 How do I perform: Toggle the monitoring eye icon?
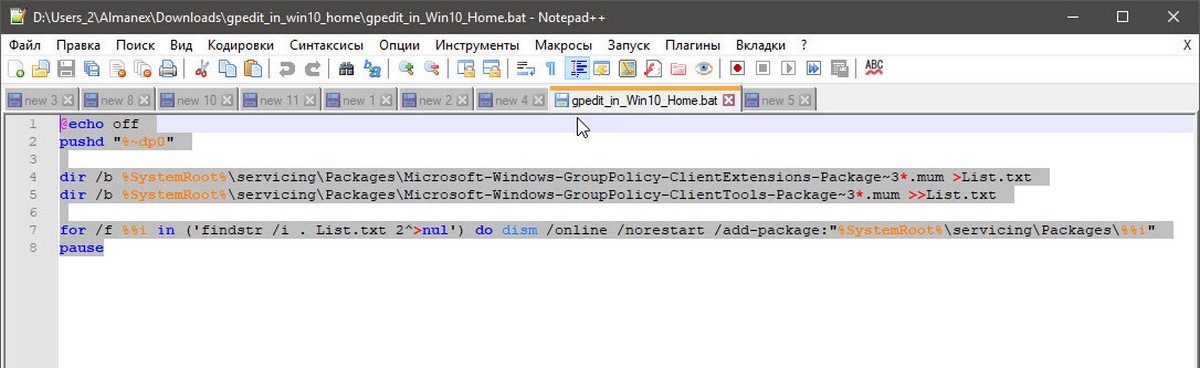tap(704, 69)
